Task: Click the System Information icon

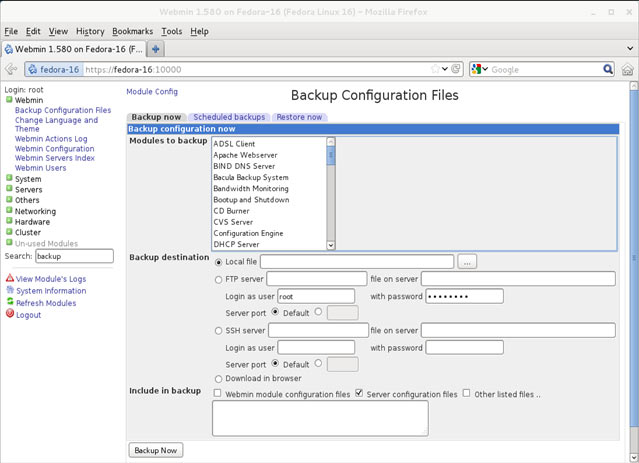Action: [10, 290]
